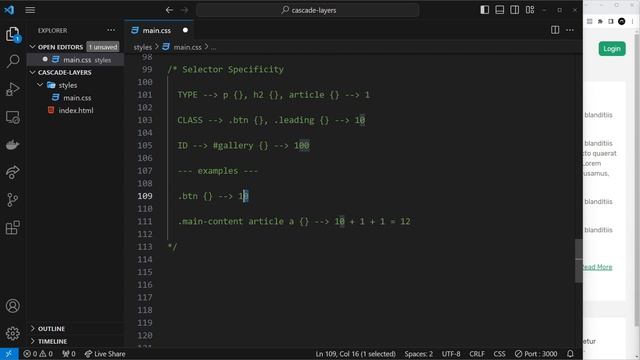This screenshot has height=360, width=640.
Task: Open notifications bell in status bar
Action: (x=570, y=353)
